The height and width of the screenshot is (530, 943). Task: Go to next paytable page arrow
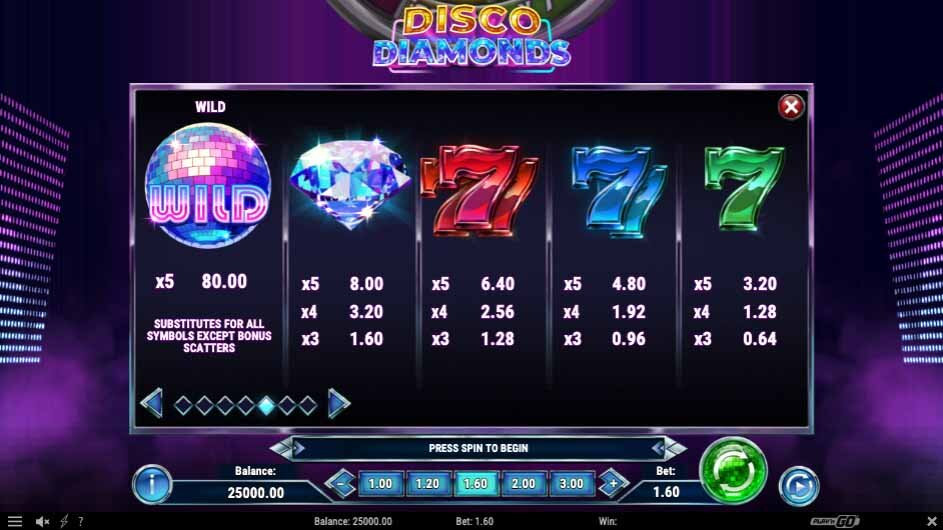click(x=339, y=404)
